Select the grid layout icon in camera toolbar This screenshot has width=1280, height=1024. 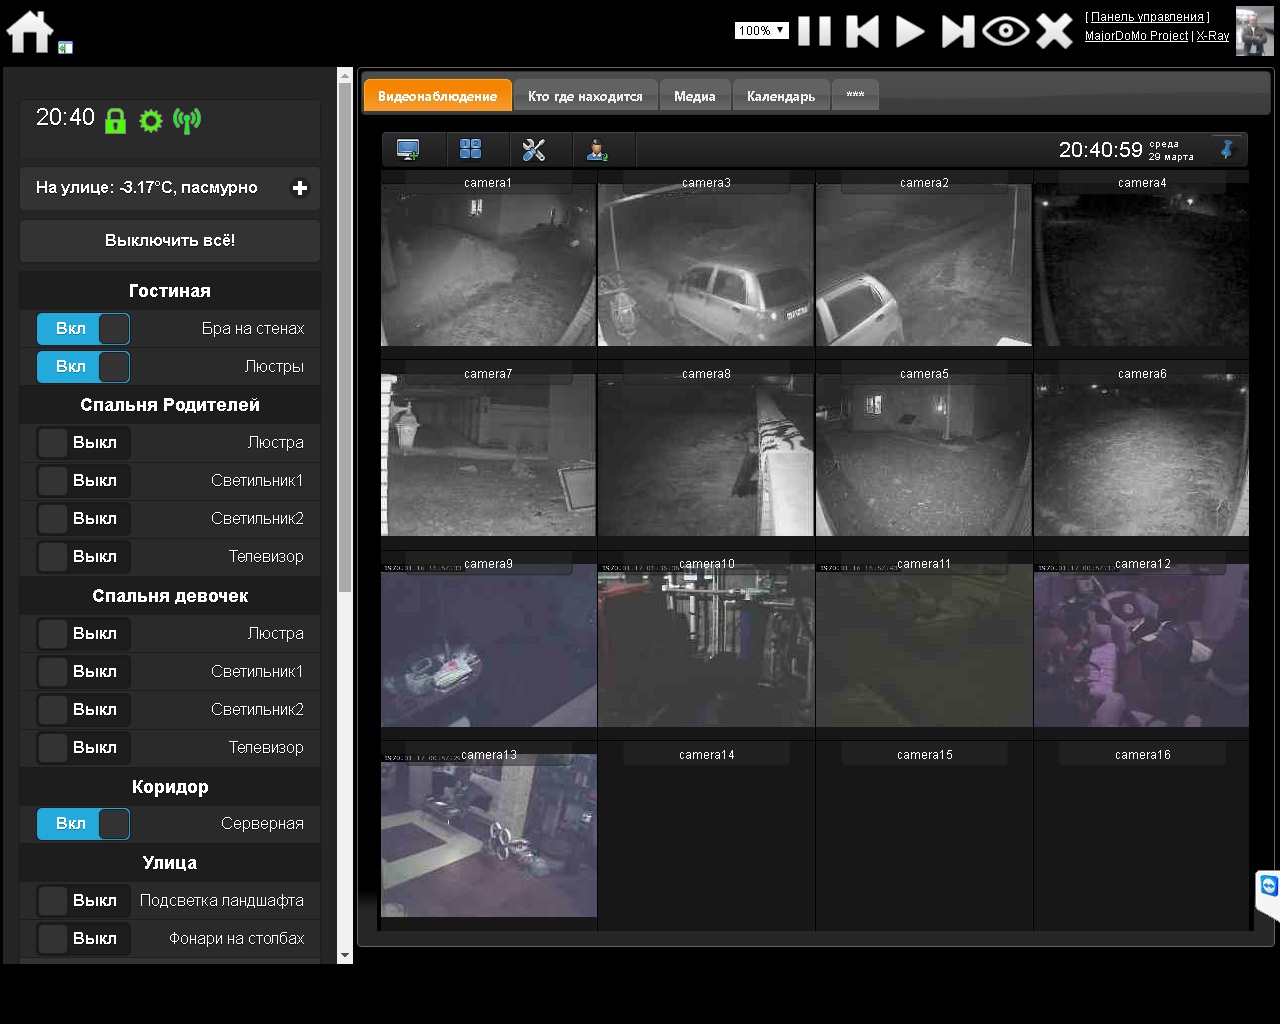click(x=470, y=150)
